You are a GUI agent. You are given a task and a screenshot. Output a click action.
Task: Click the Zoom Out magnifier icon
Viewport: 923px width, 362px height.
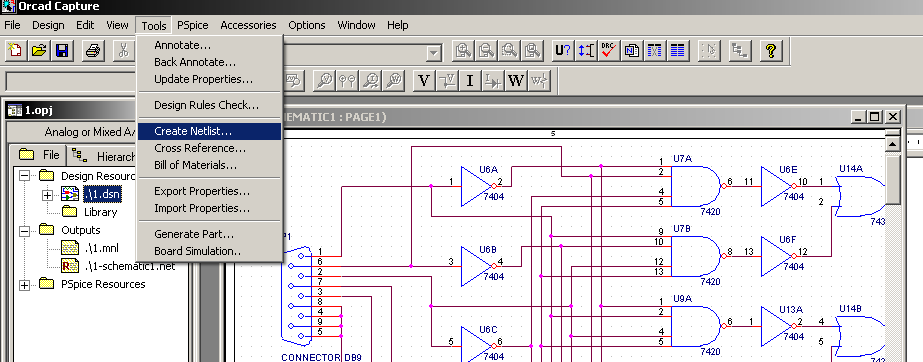tap(486, 51)
